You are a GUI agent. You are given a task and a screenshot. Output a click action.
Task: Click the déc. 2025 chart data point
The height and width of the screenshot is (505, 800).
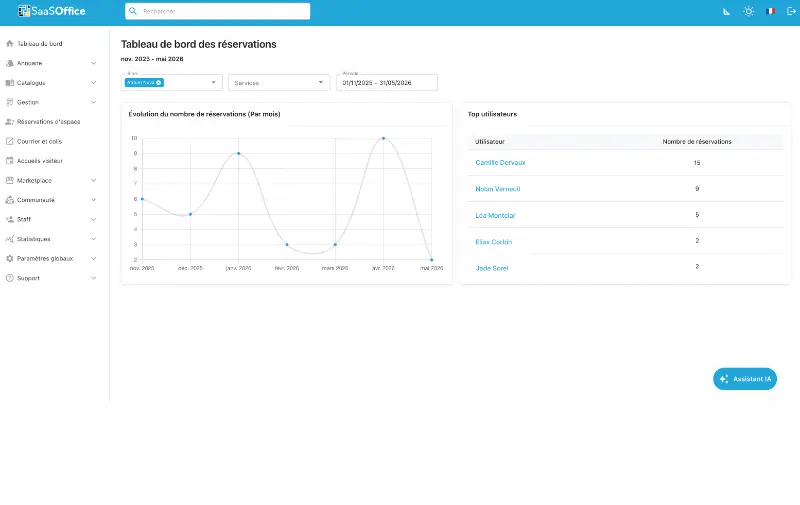click(x=190, y=214)
